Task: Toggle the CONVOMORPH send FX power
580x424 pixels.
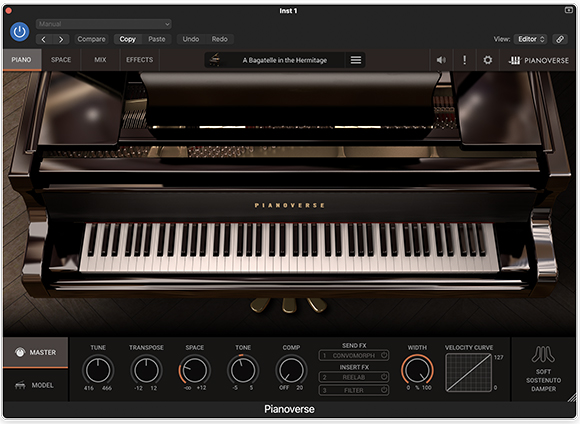Action: [x=384, y=356]
